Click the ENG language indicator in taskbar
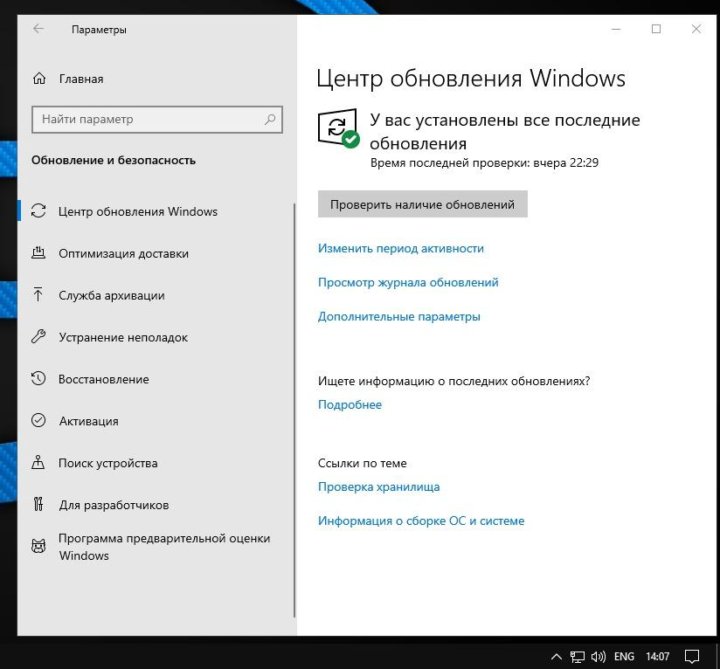Image resolution: width=720 pixels, height=669 pixels. (624, 657)
